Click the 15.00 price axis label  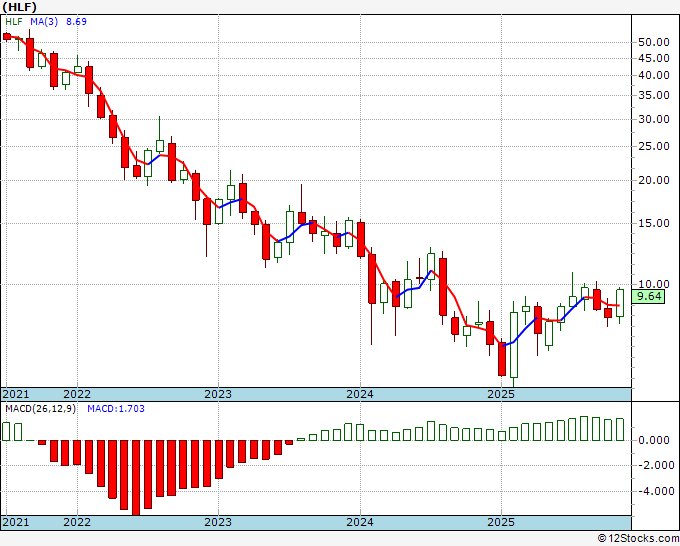[x=654, y=223]
